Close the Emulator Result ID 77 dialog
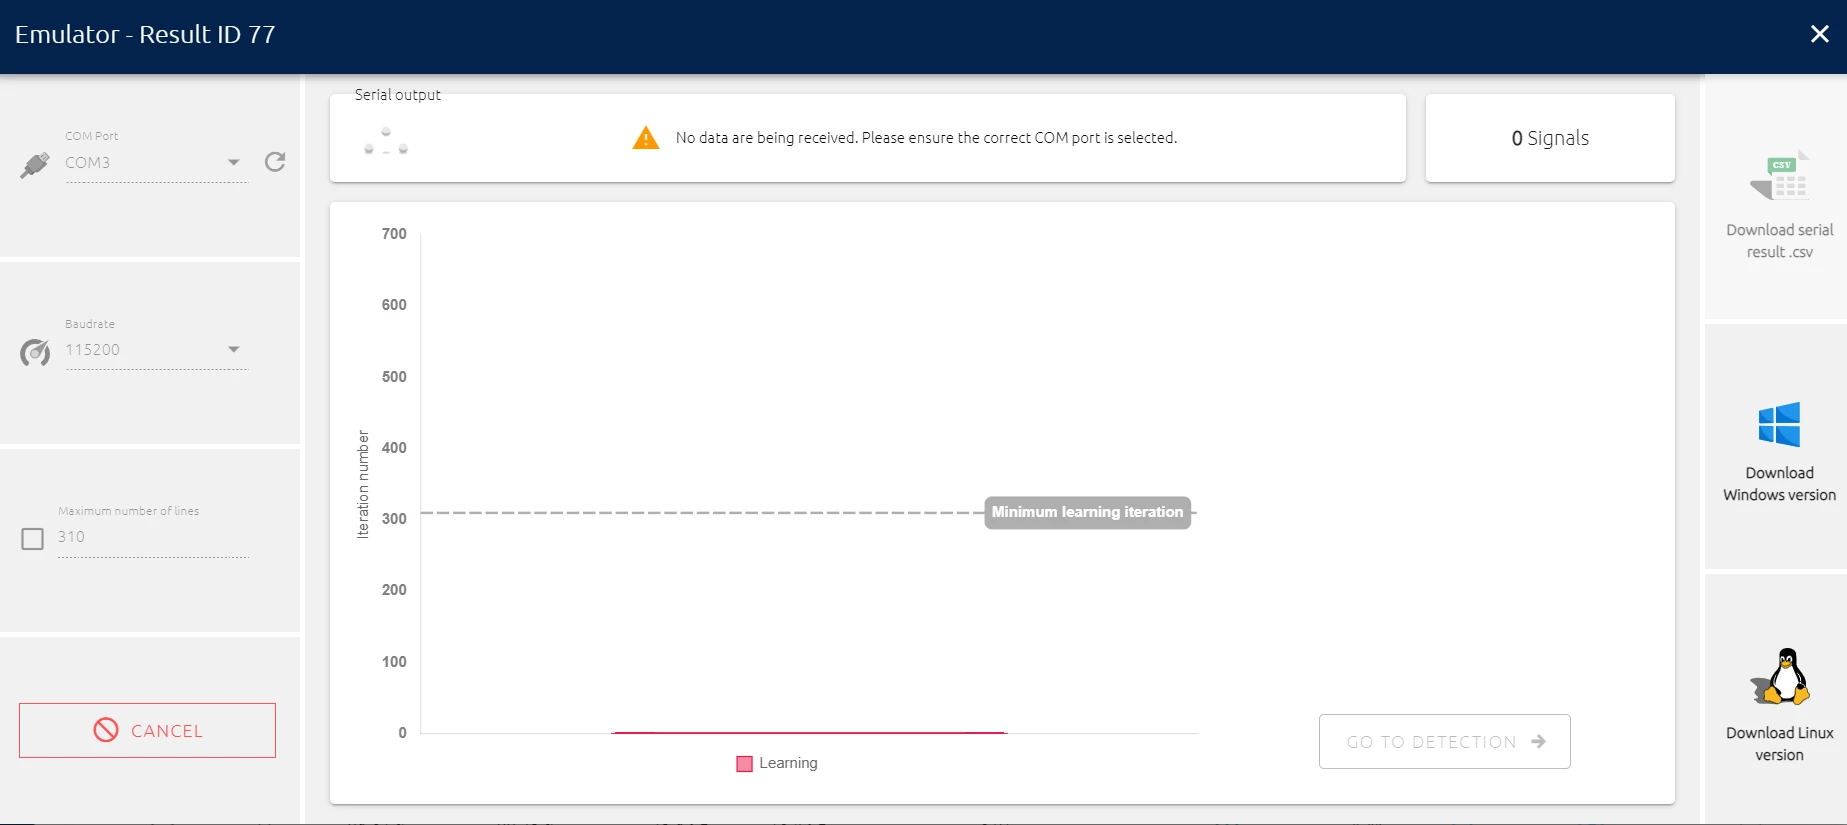This screenshot has width=1847, height=825. point(1820,34)
